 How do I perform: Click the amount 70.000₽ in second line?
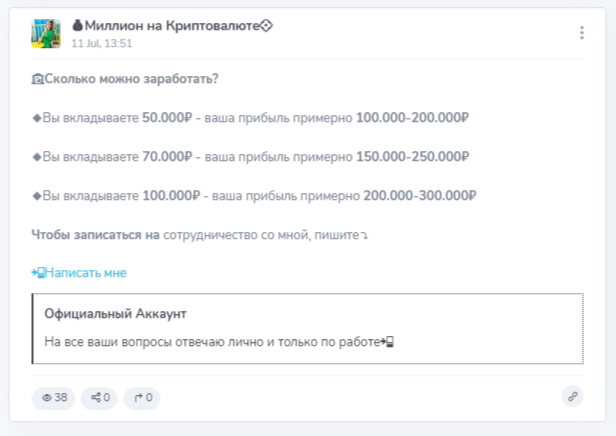(167, 157)
